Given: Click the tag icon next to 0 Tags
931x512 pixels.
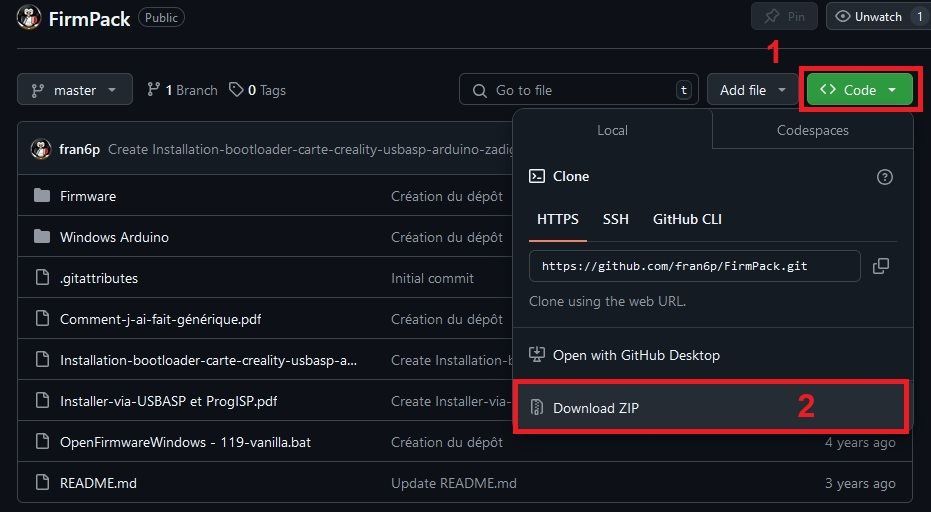Looking at the screenshot, I should (236, 90).
